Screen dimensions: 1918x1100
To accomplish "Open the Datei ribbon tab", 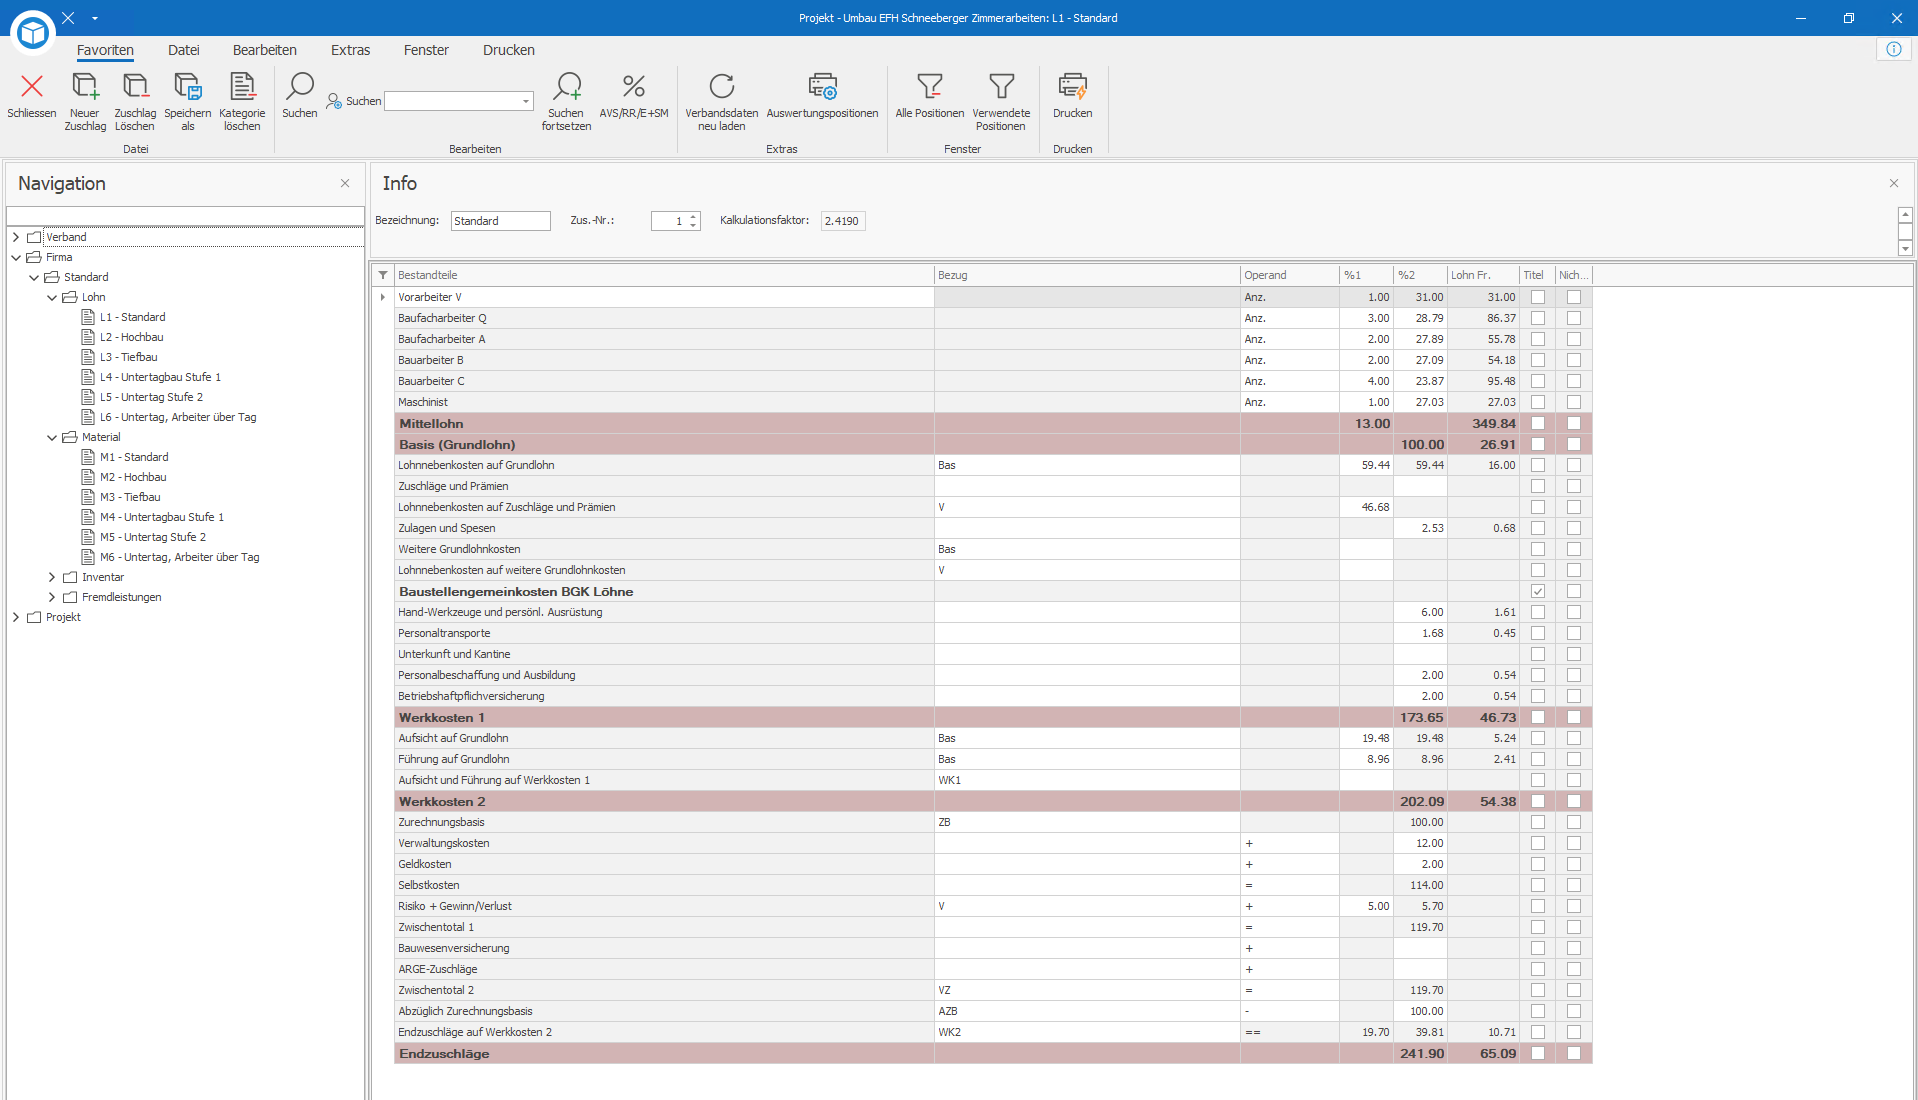I will tap(184, 50).
